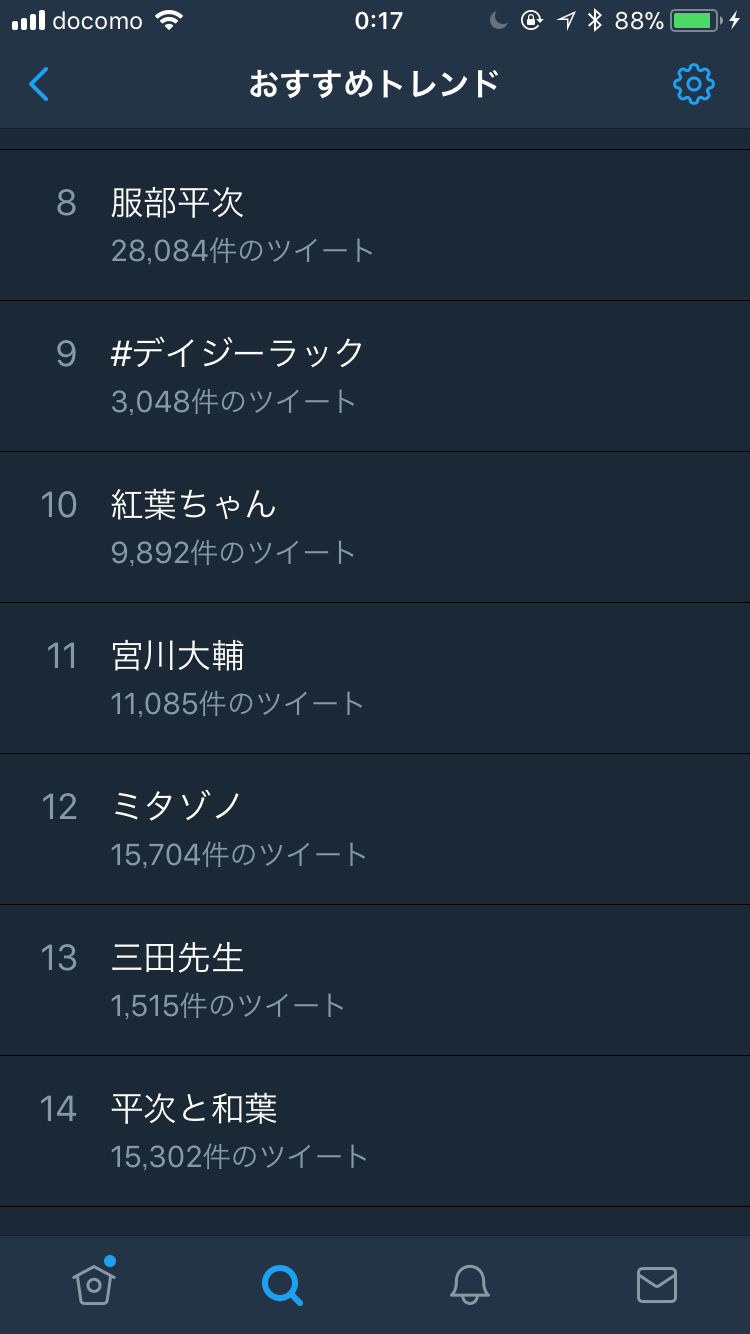Tap the back arrow icon
The image size is (750, 1334).
click(x=39, y=85)
